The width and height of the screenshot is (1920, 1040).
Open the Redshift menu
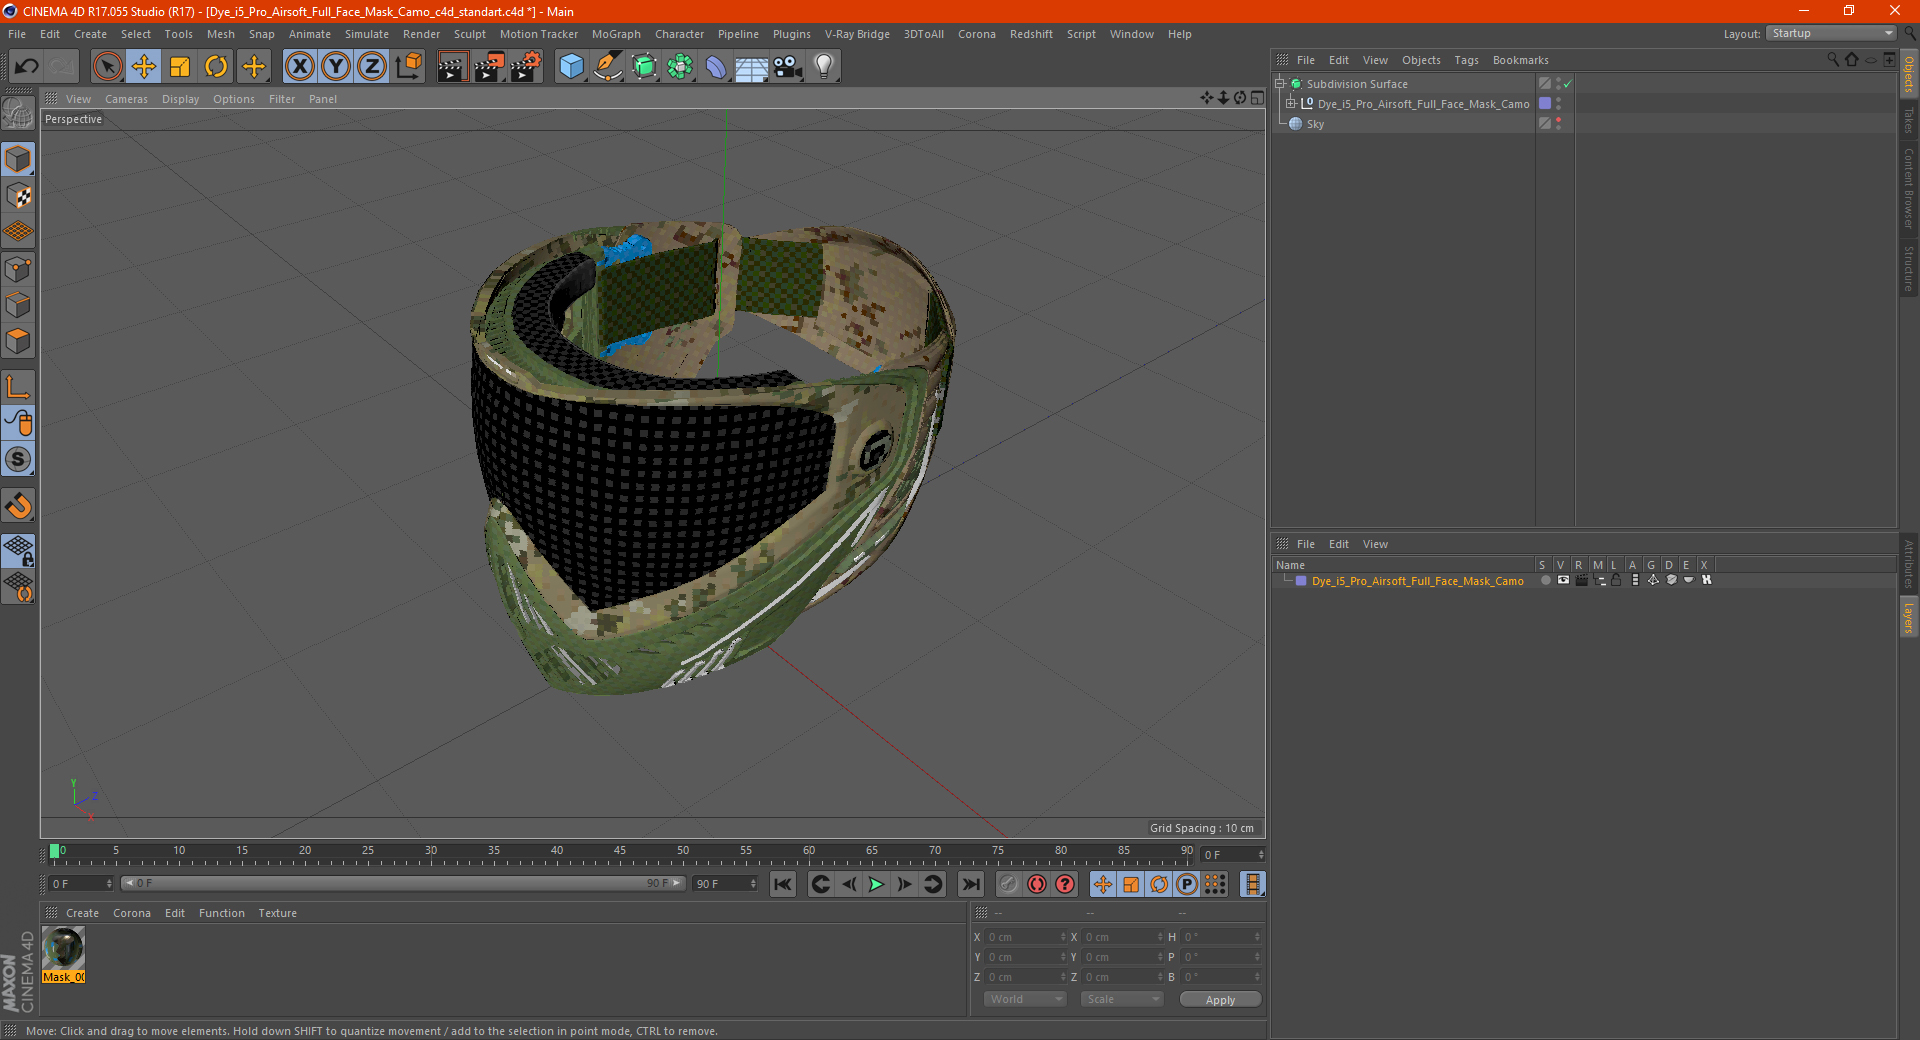click(x=1031, y=34)
